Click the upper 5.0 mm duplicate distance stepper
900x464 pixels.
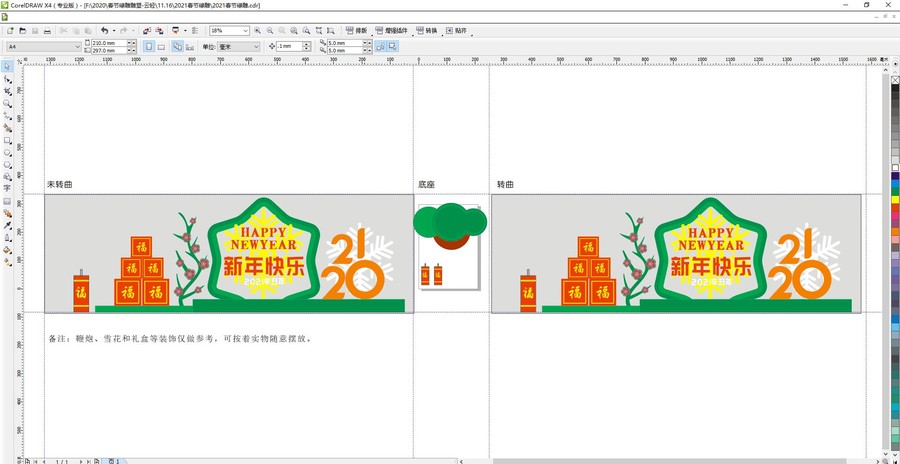click(367, 43)
